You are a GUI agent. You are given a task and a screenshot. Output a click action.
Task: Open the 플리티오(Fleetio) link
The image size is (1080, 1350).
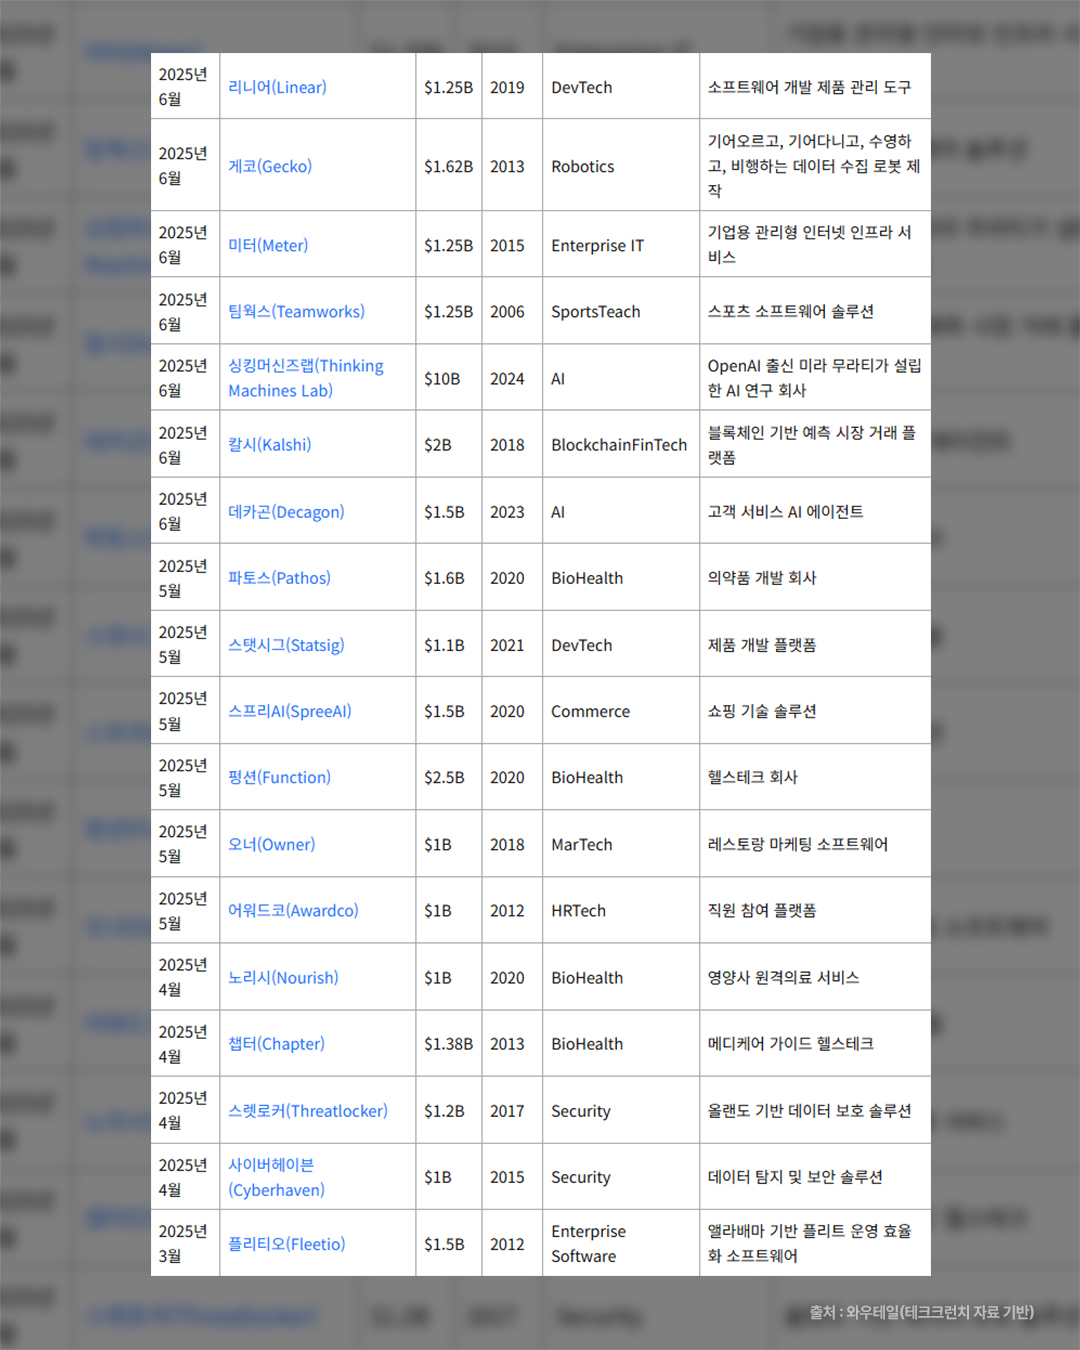click(x=286, y=1243)
